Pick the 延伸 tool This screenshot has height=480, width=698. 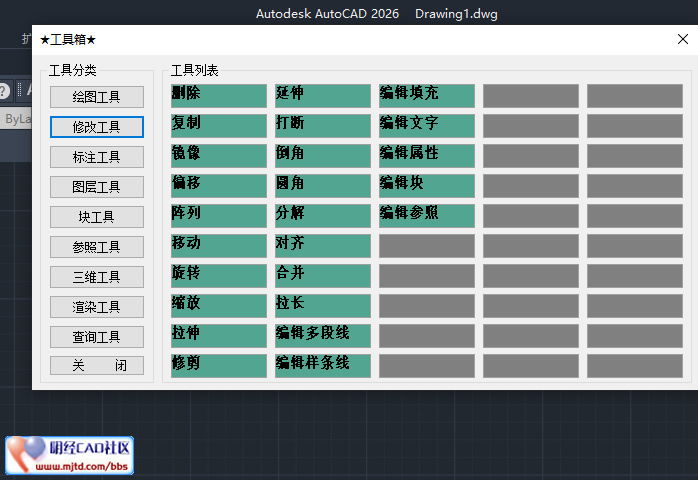tap(323, 96)
